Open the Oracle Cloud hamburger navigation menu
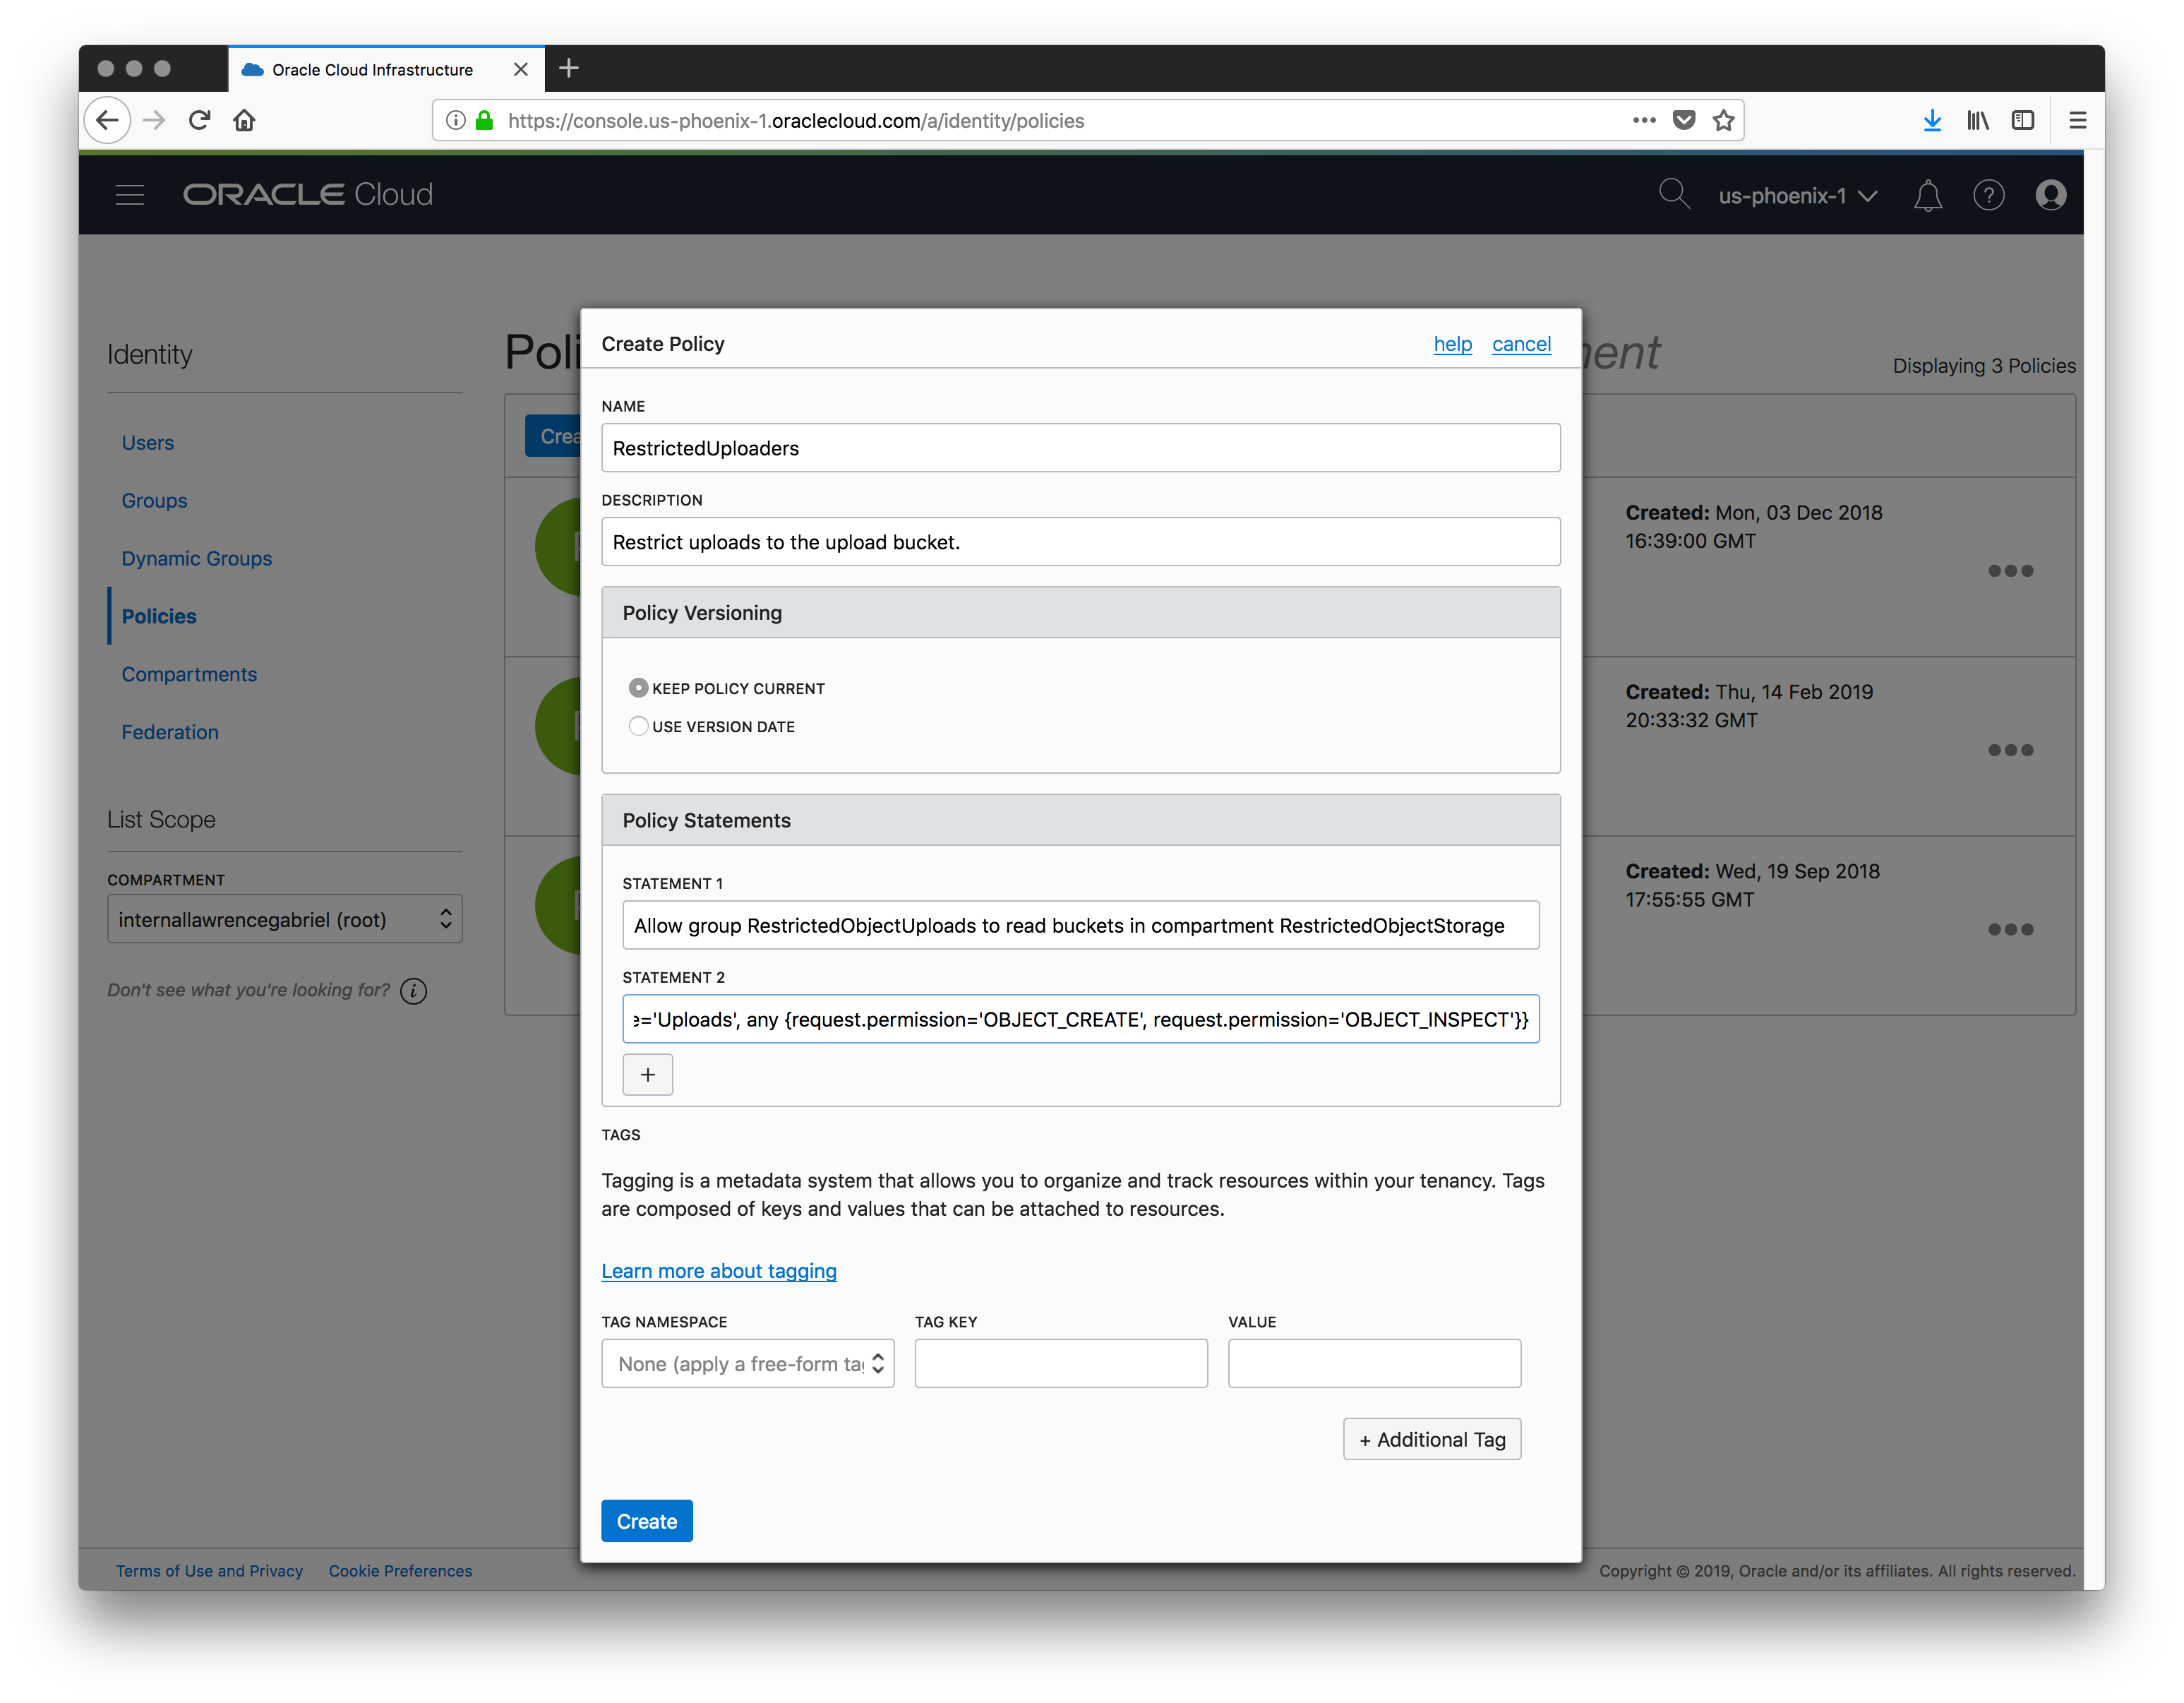The image size is (2184, 1703). tap(130, 195)
